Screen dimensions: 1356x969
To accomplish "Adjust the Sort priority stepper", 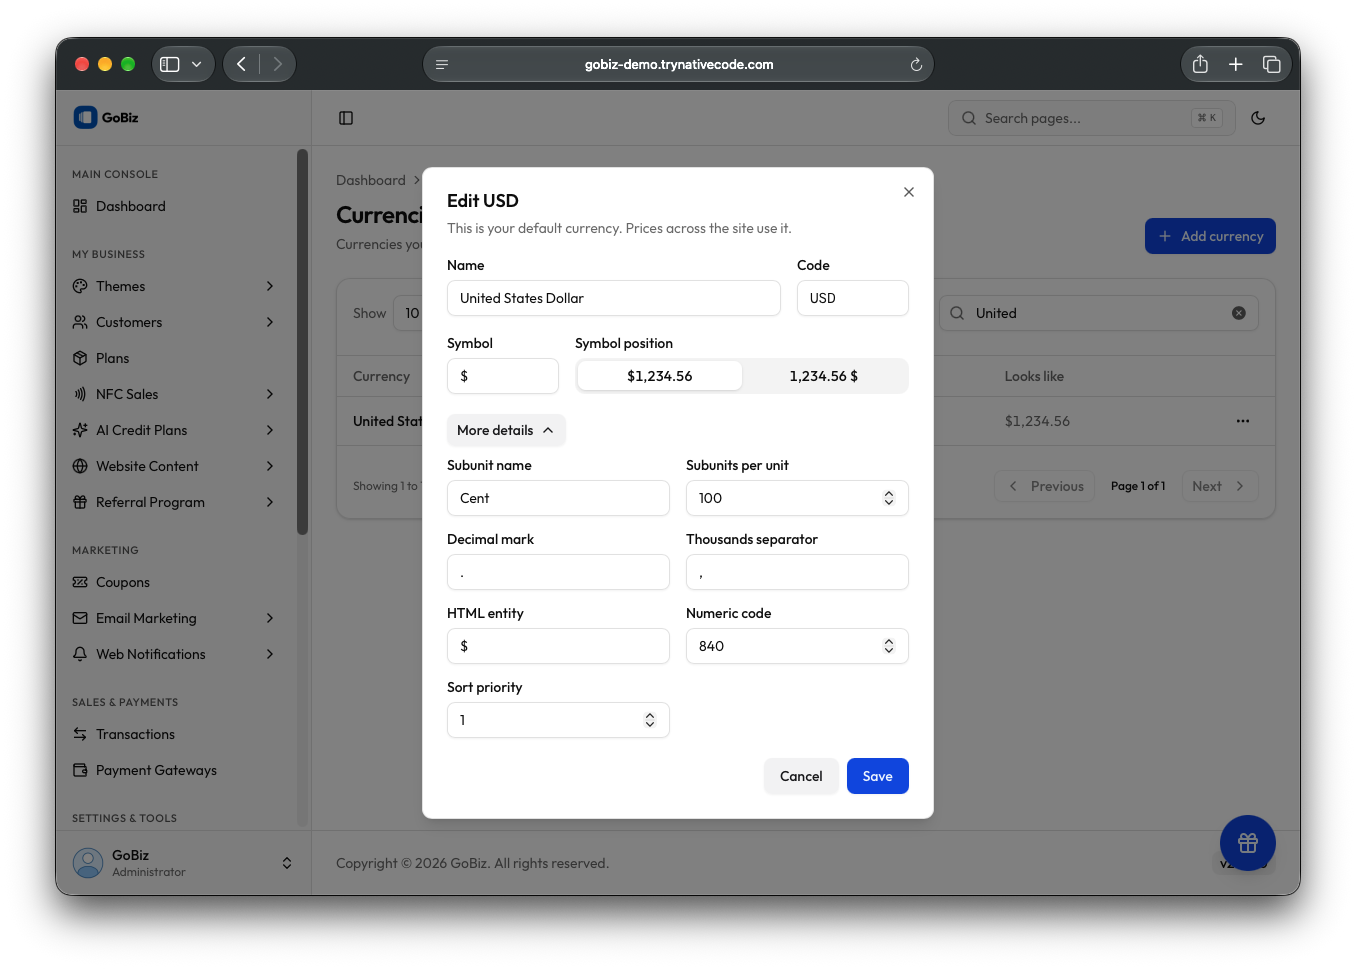I will tap(650, 720).
